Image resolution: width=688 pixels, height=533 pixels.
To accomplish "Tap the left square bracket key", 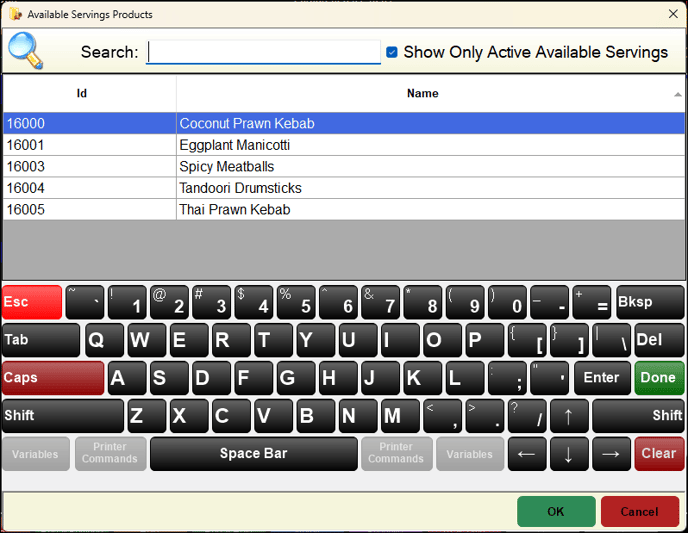I will click(x=527, y=340).
